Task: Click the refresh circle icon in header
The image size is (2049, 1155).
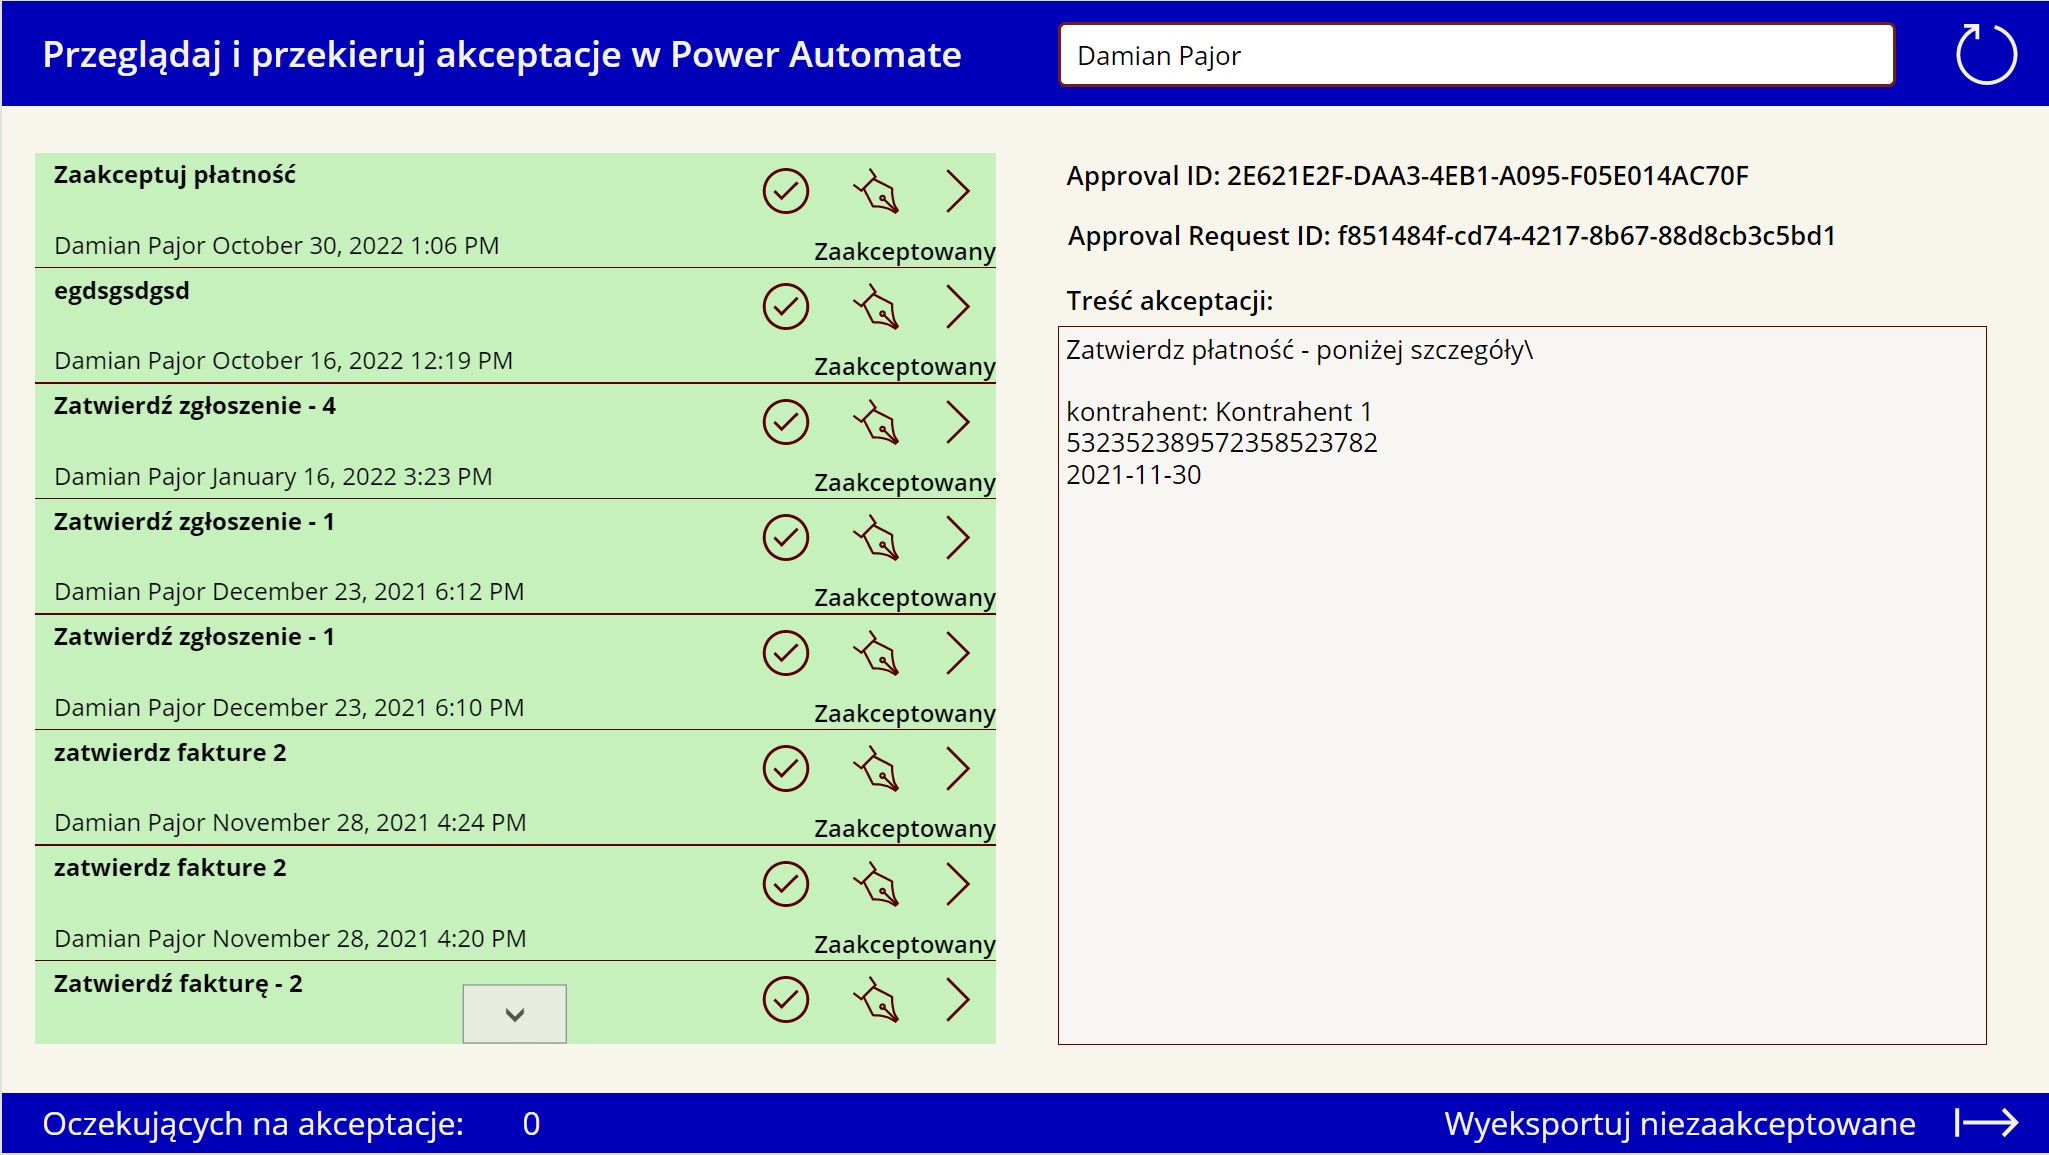Action: (x=1986, y=54)
